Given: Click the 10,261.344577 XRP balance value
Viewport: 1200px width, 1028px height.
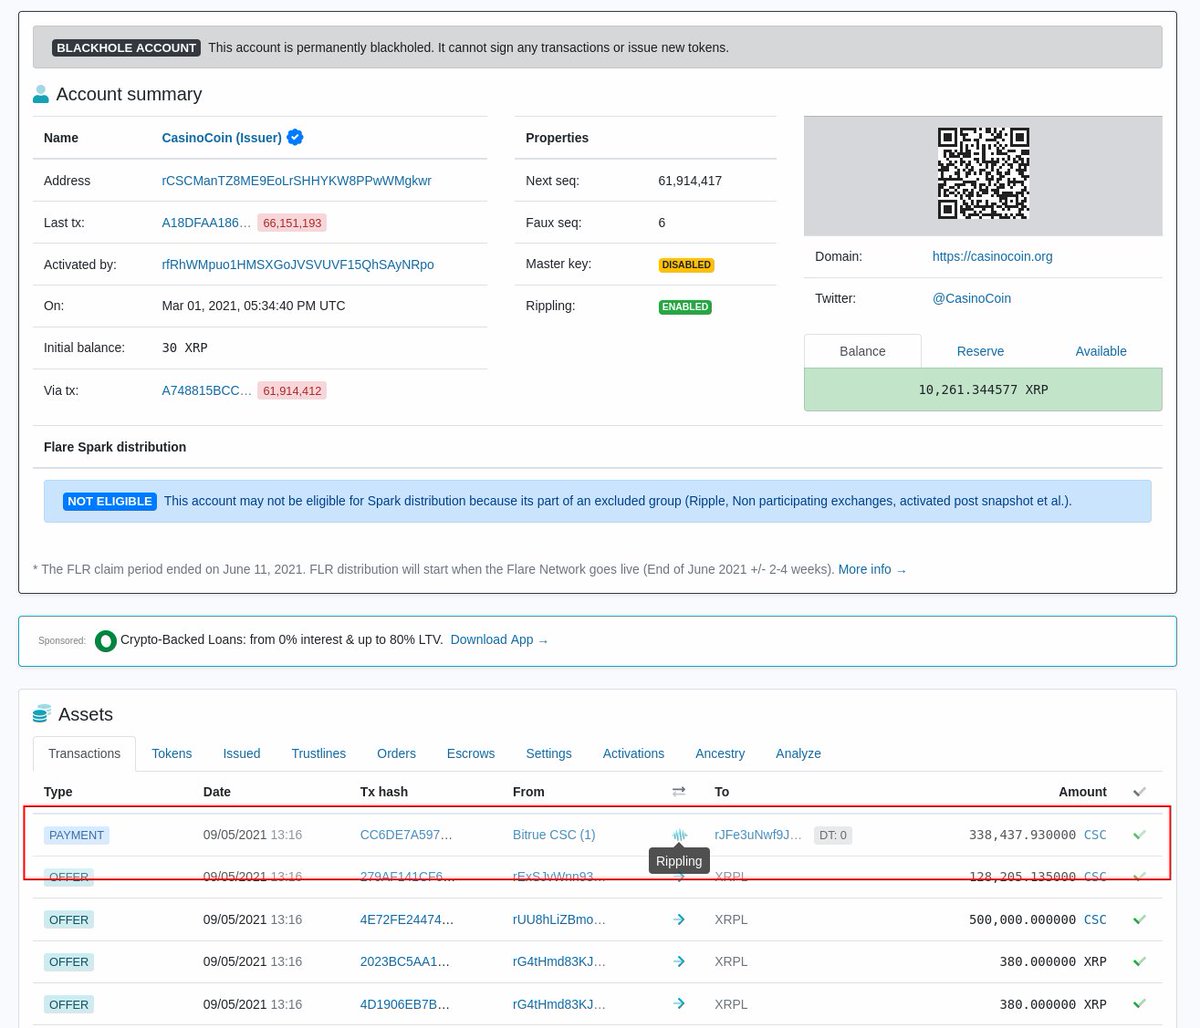Looking at the screenshot, I should (x=983, y=390).
